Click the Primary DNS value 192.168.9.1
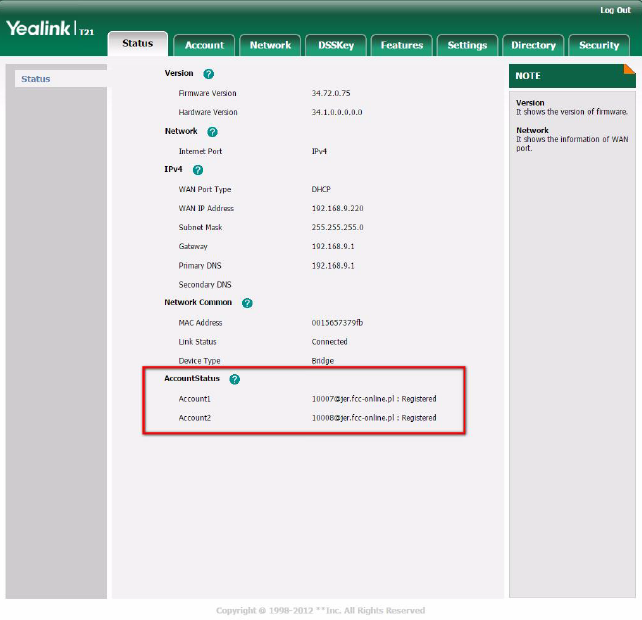Screen dimensions: 642x620 (x=333, y=266)
